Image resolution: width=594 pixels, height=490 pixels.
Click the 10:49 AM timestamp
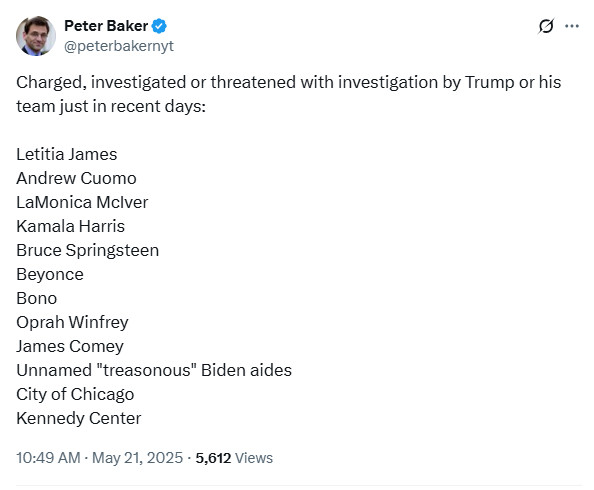click(48, 458)
